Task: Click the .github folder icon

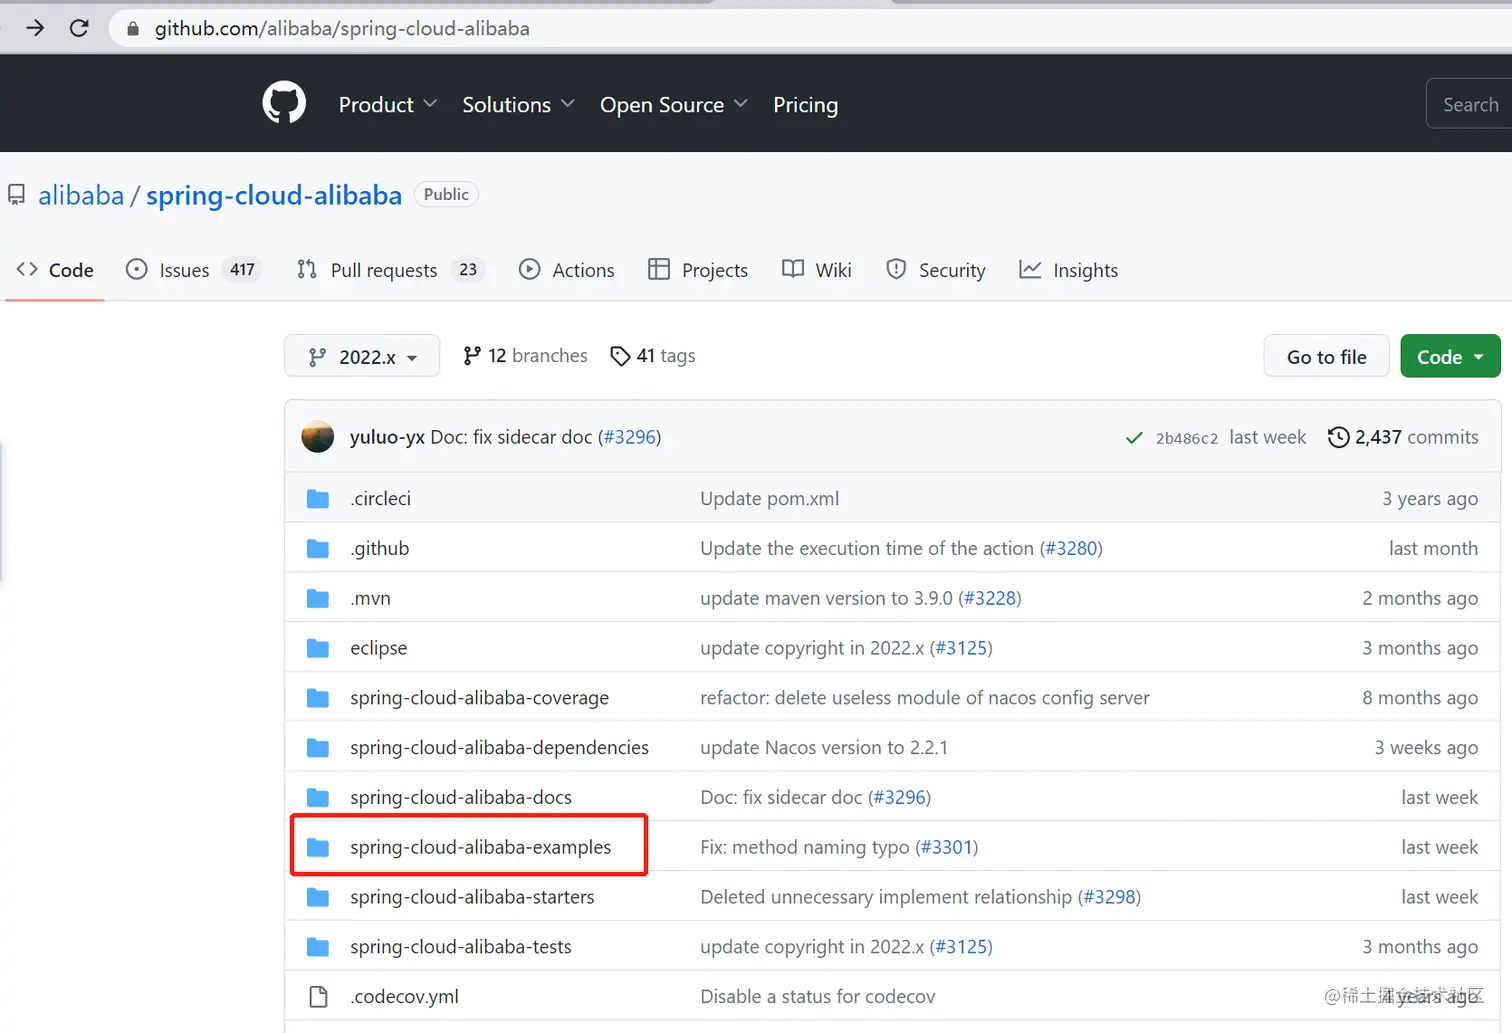Action: click(x=318, y=549)
